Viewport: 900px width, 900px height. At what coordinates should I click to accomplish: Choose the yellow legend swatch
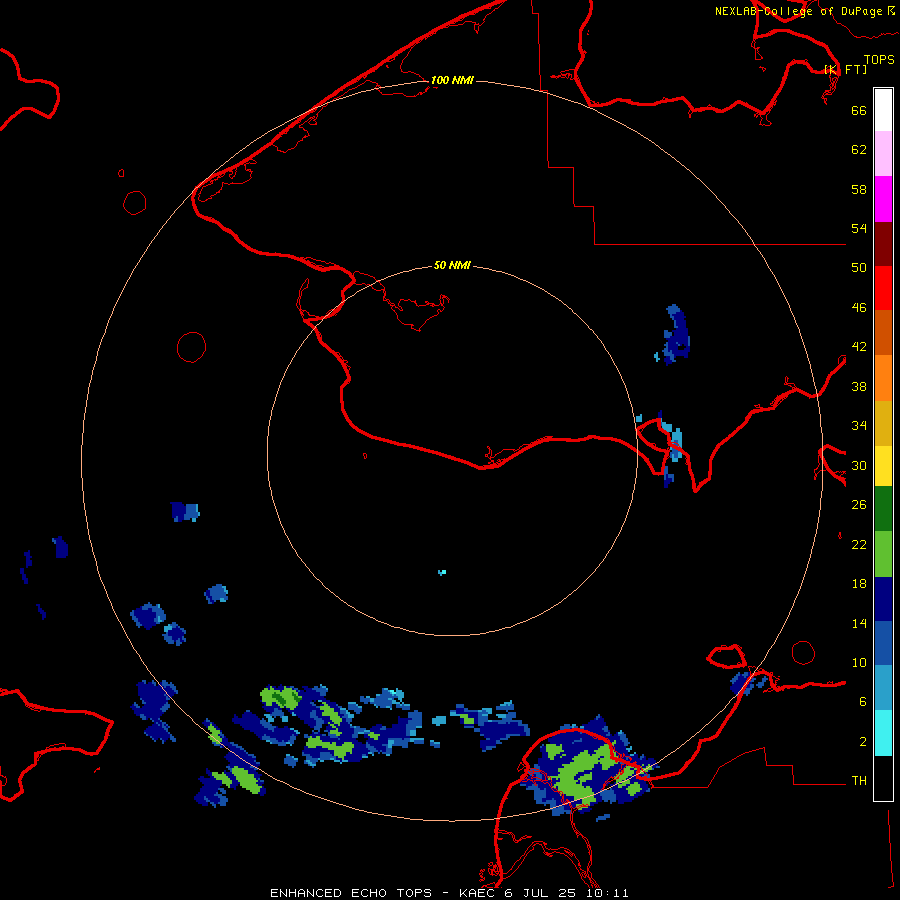pos(883,465)
